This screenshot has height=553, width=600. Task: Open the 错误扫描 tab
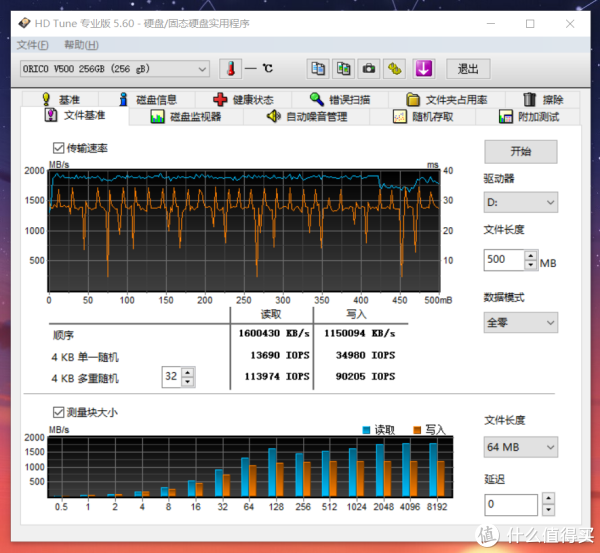340,100
